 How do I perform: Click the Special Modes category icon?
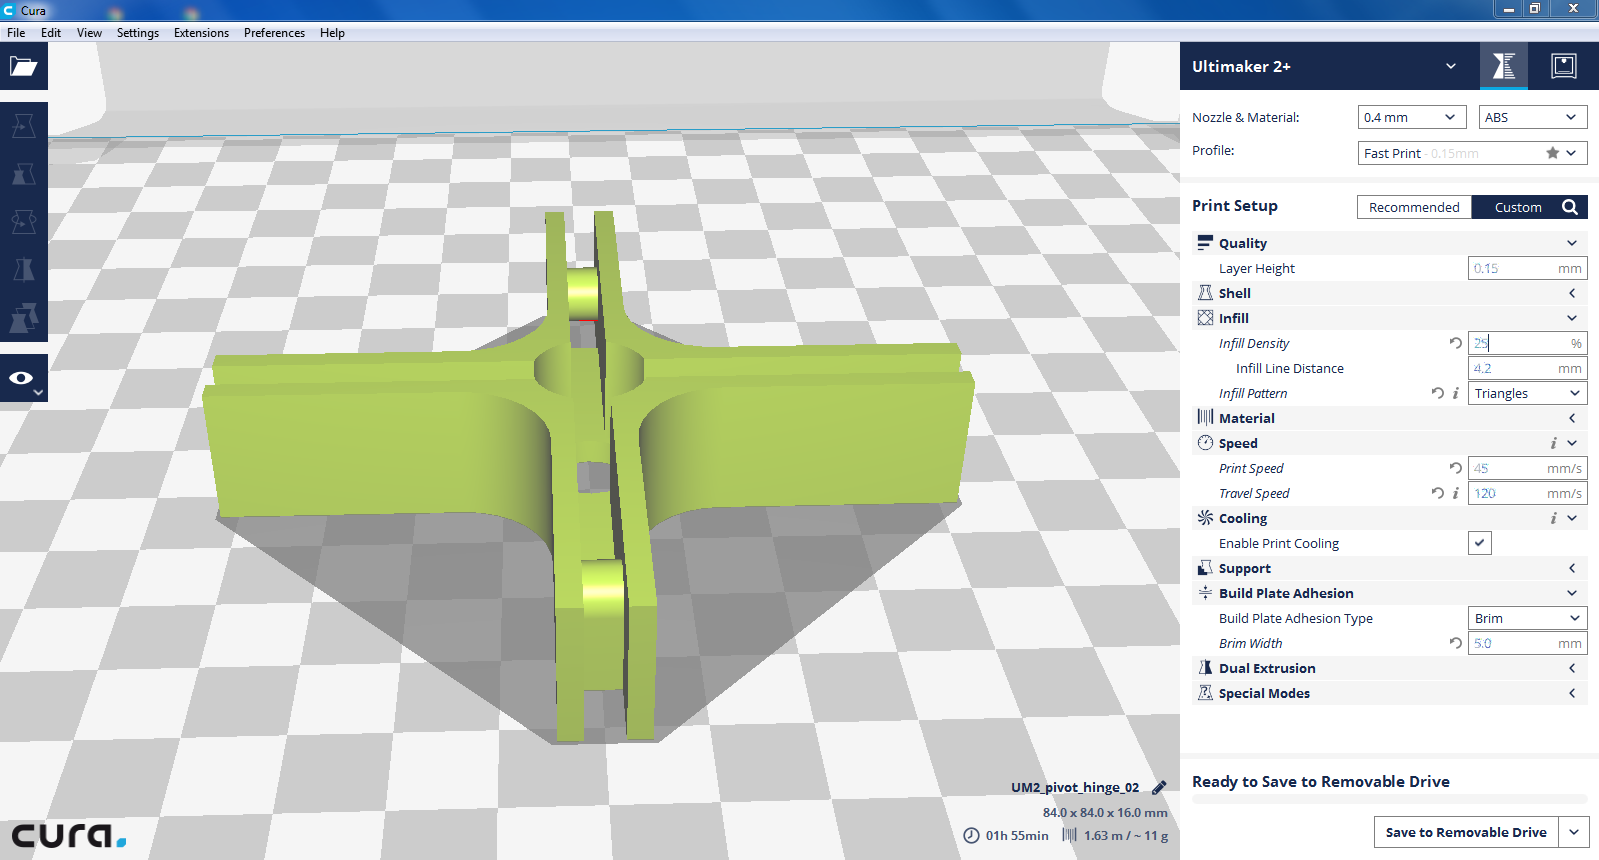(1205, 693)
